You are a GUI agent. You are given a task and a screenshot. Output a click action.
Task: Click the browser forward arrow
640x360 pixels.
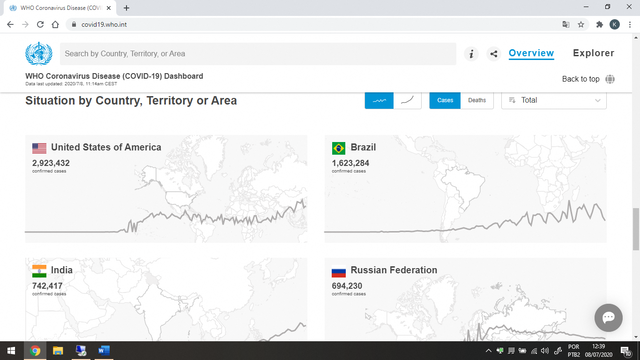point(25,24)
